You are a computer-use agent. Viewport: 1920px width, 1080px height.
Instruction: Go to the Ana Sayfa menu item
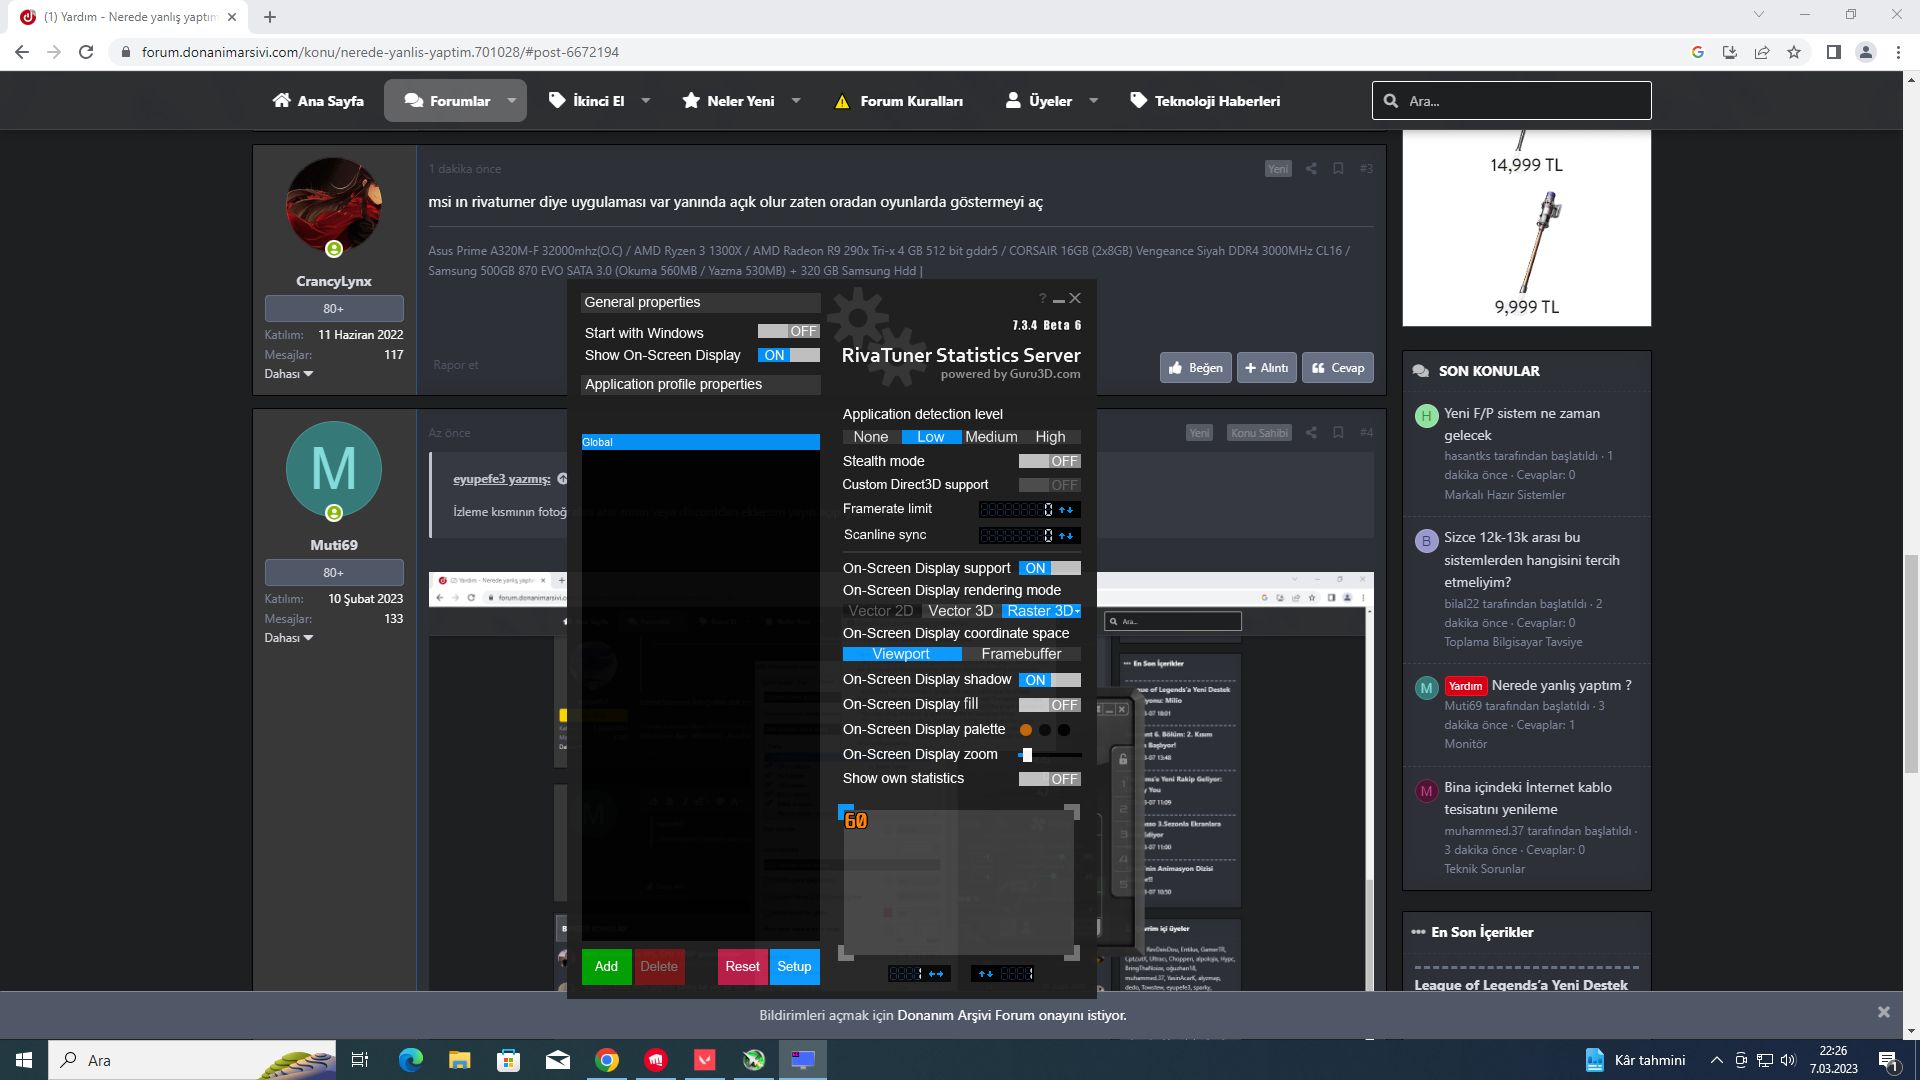pyautogui.click(x=318, y=101)
